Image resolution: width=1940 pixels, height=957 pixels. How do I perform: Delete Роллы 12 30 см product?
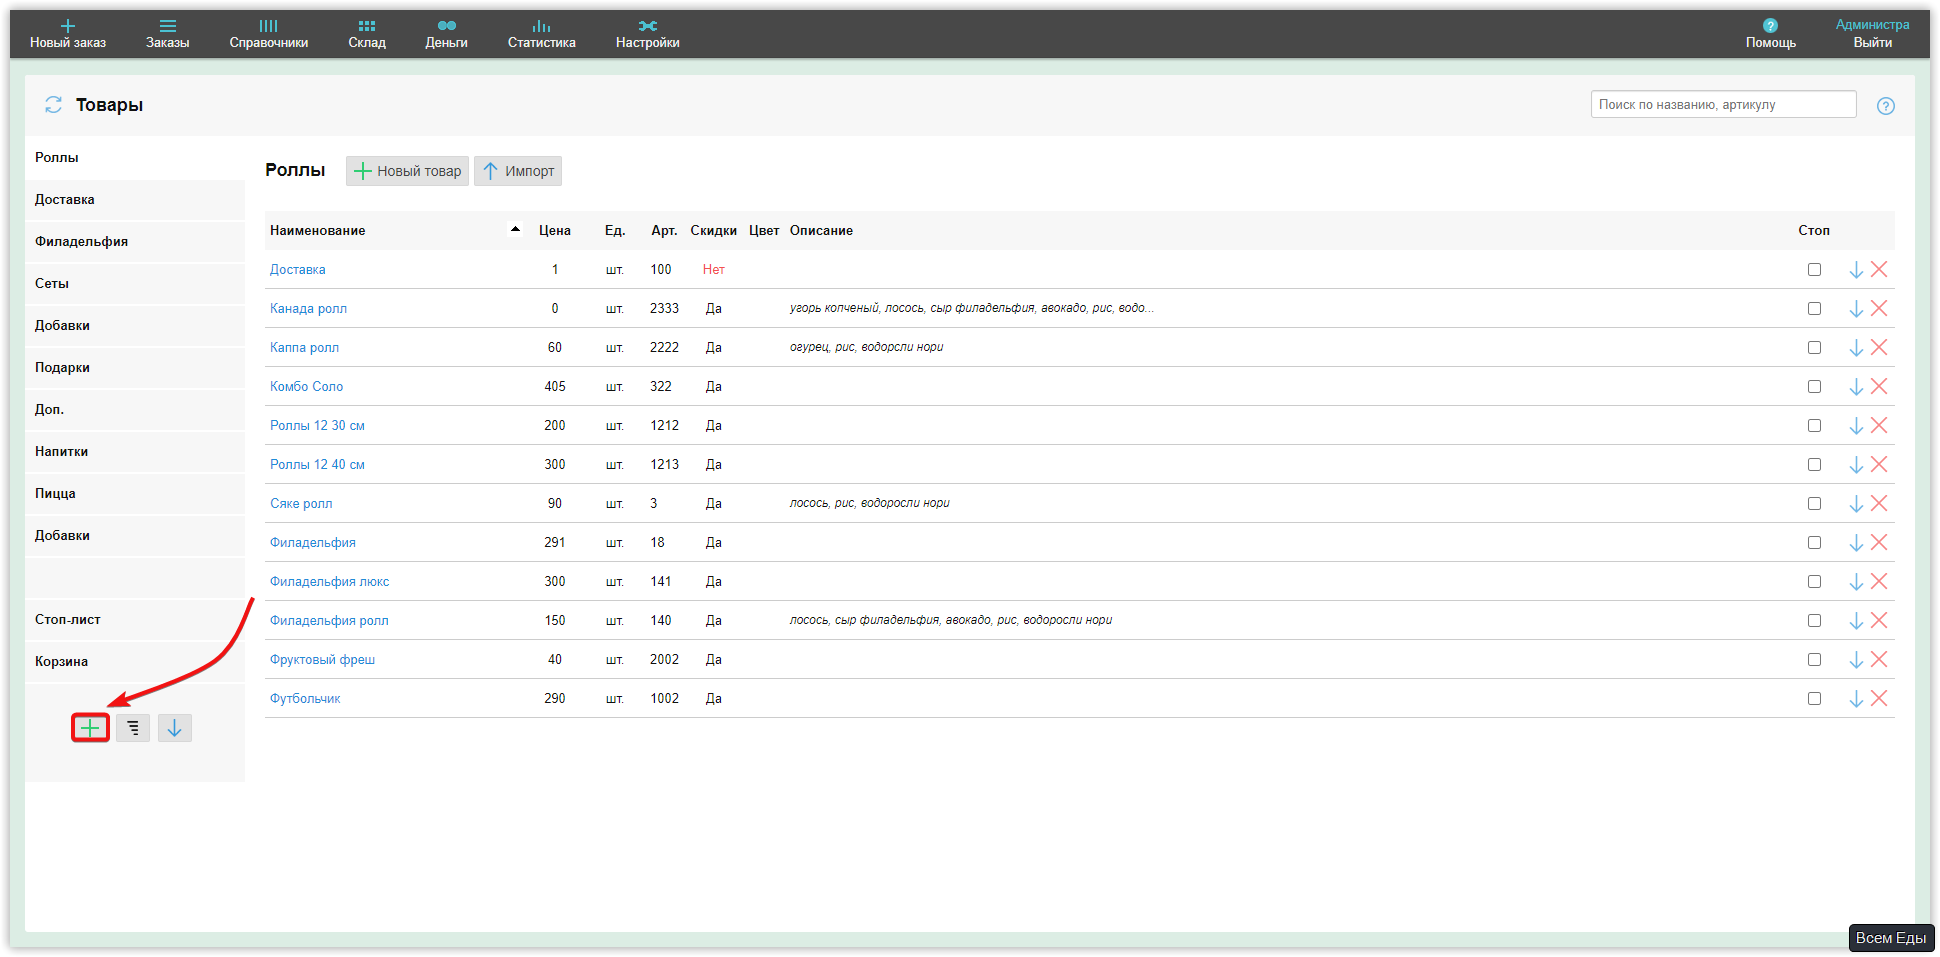click(1880, 425)
